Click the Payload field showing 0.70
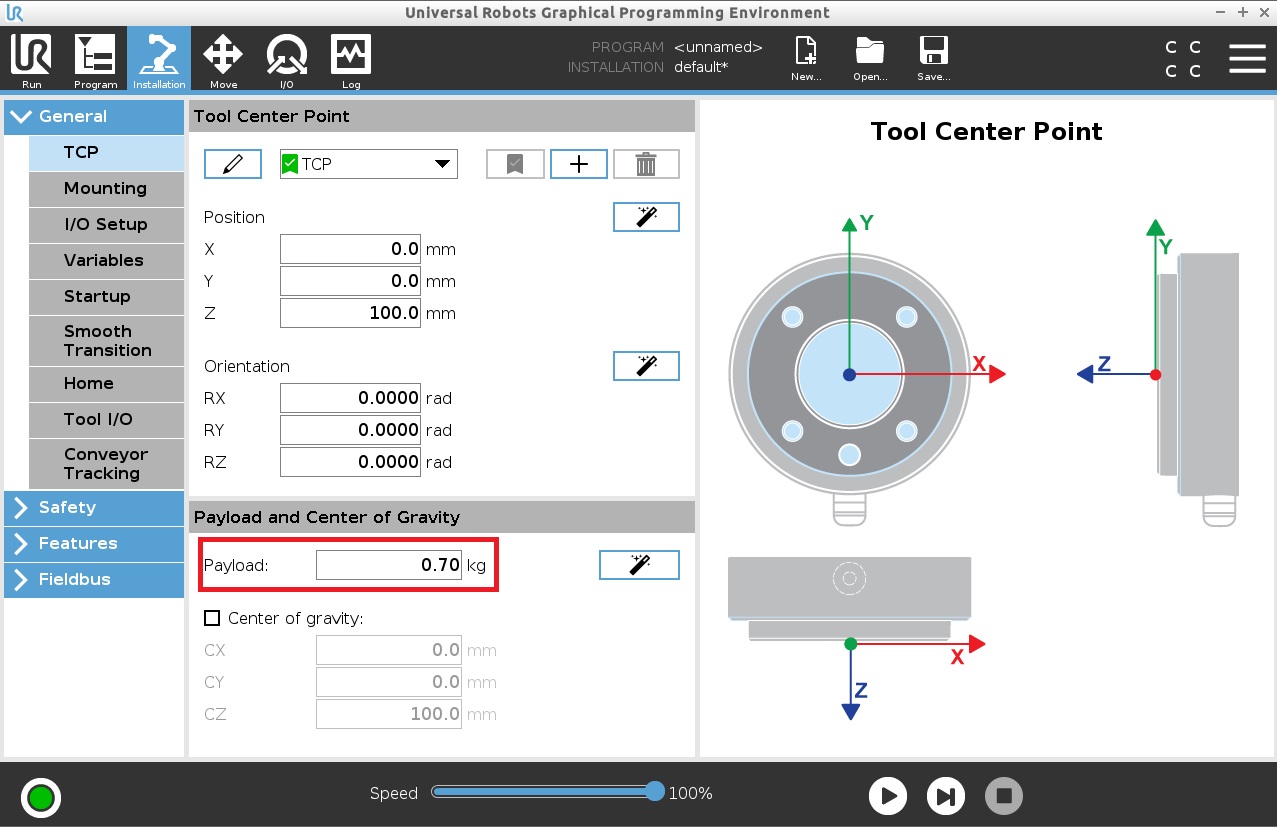This screenshot has height=827, width=1277. (x=389, y=565)
